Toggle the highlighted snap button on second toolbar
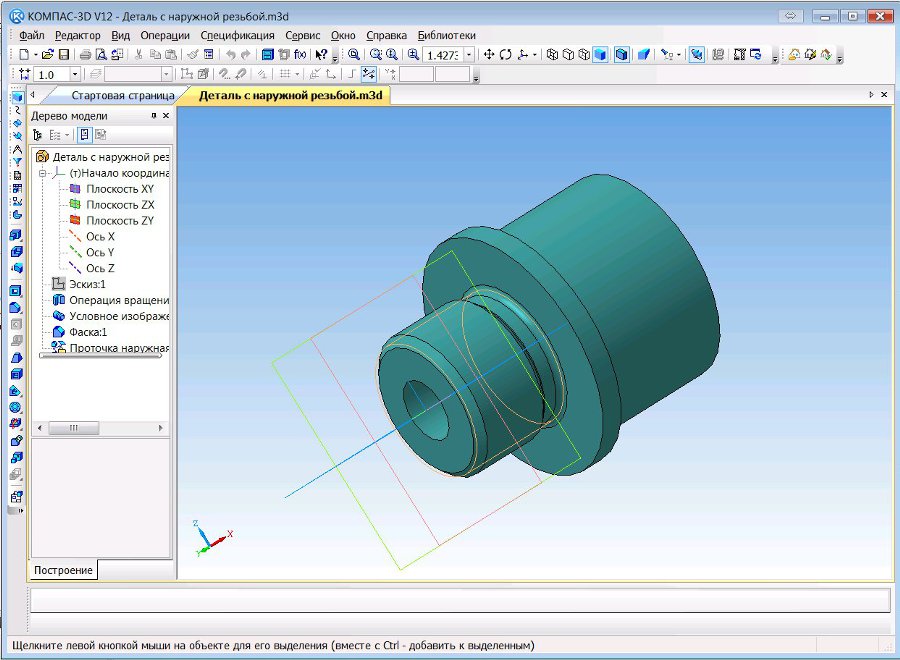Screen dimensions: 900x660 coord(368,74)
